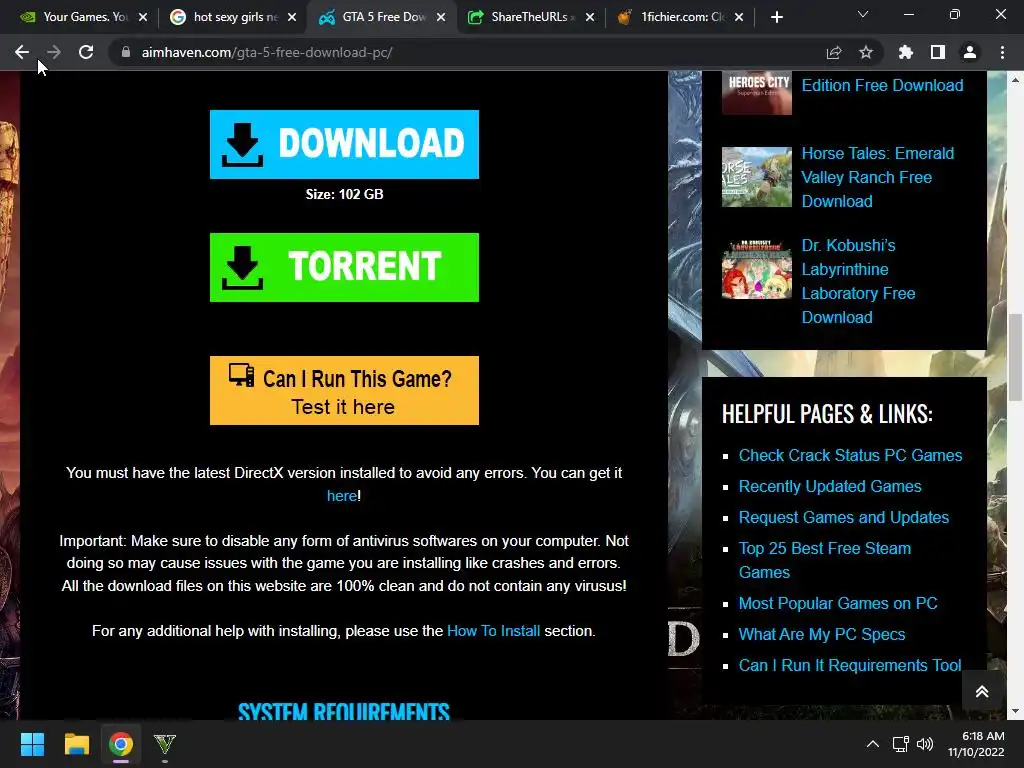The height and width of the screenshot is (768, 1024).
Task: Click the browser forward arrow
Action: [54, 52]
